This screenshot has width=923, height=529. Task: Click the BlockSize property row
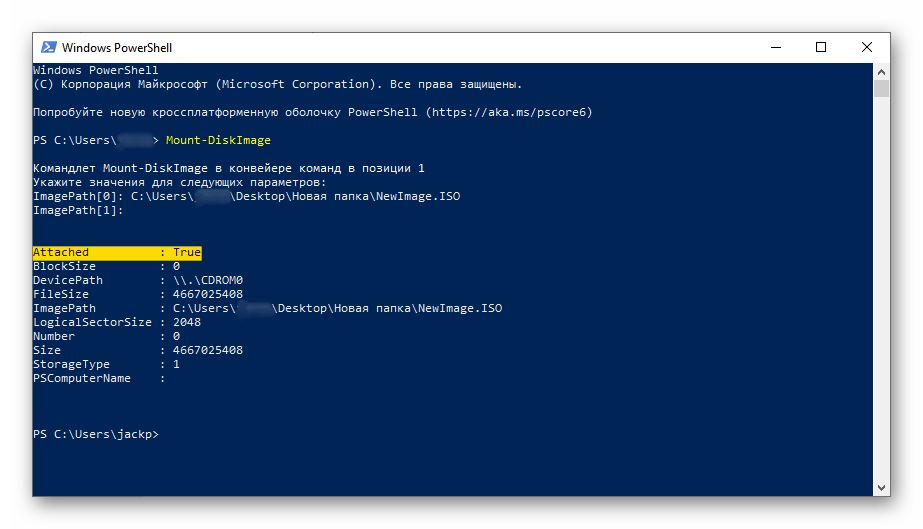[106, 267]
